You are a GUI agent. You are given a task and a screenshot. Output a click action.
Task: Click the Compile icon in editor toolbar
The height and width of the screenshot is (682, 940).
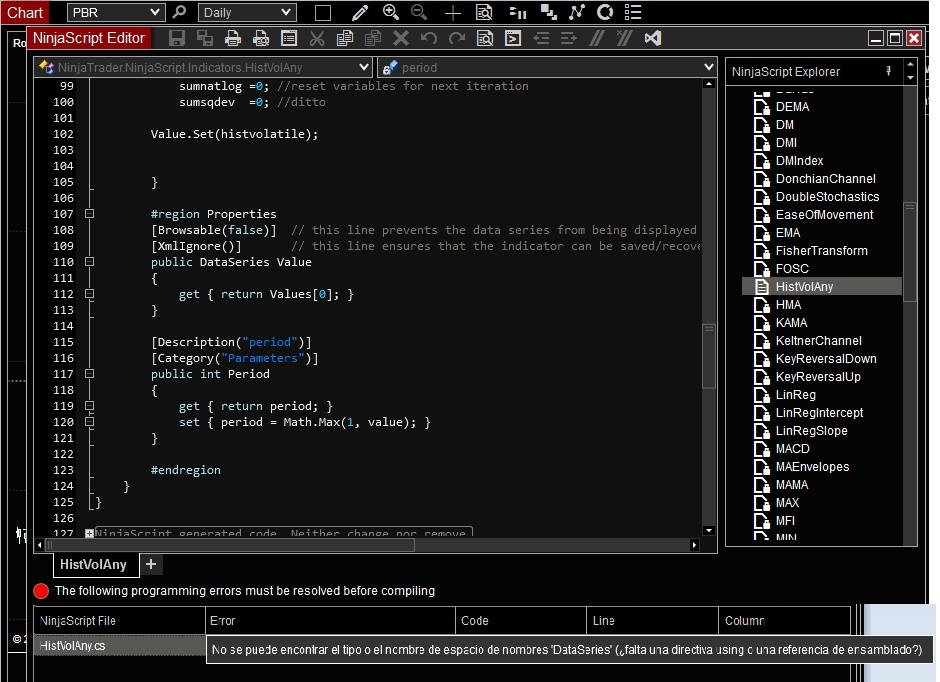click(x=513, y=39)
